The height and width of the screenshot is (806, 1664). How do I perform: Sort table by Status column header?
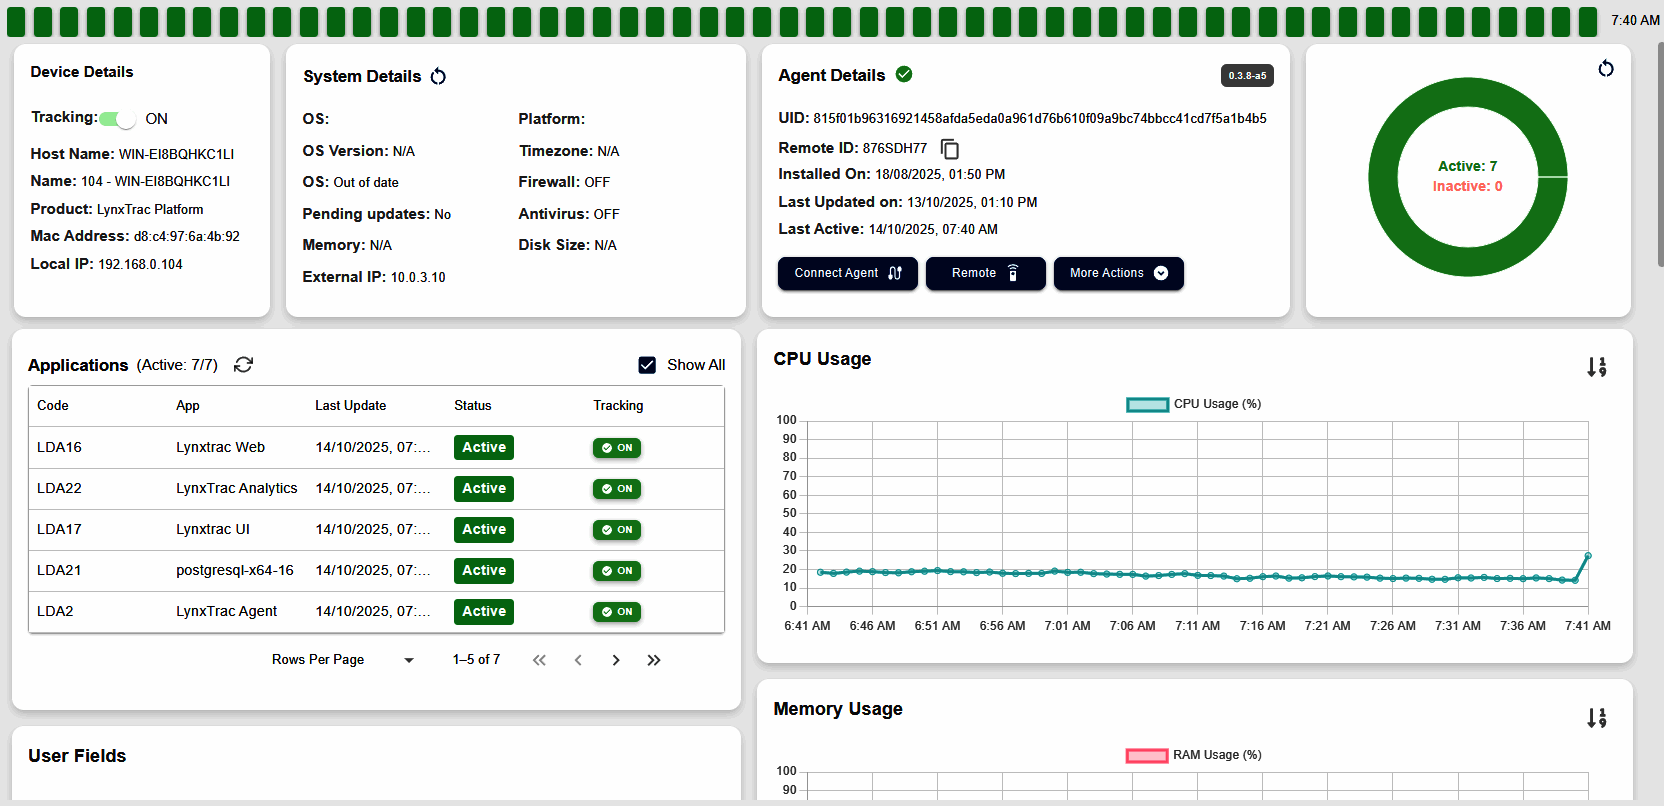pyautogui.click(x=472, y=406)
